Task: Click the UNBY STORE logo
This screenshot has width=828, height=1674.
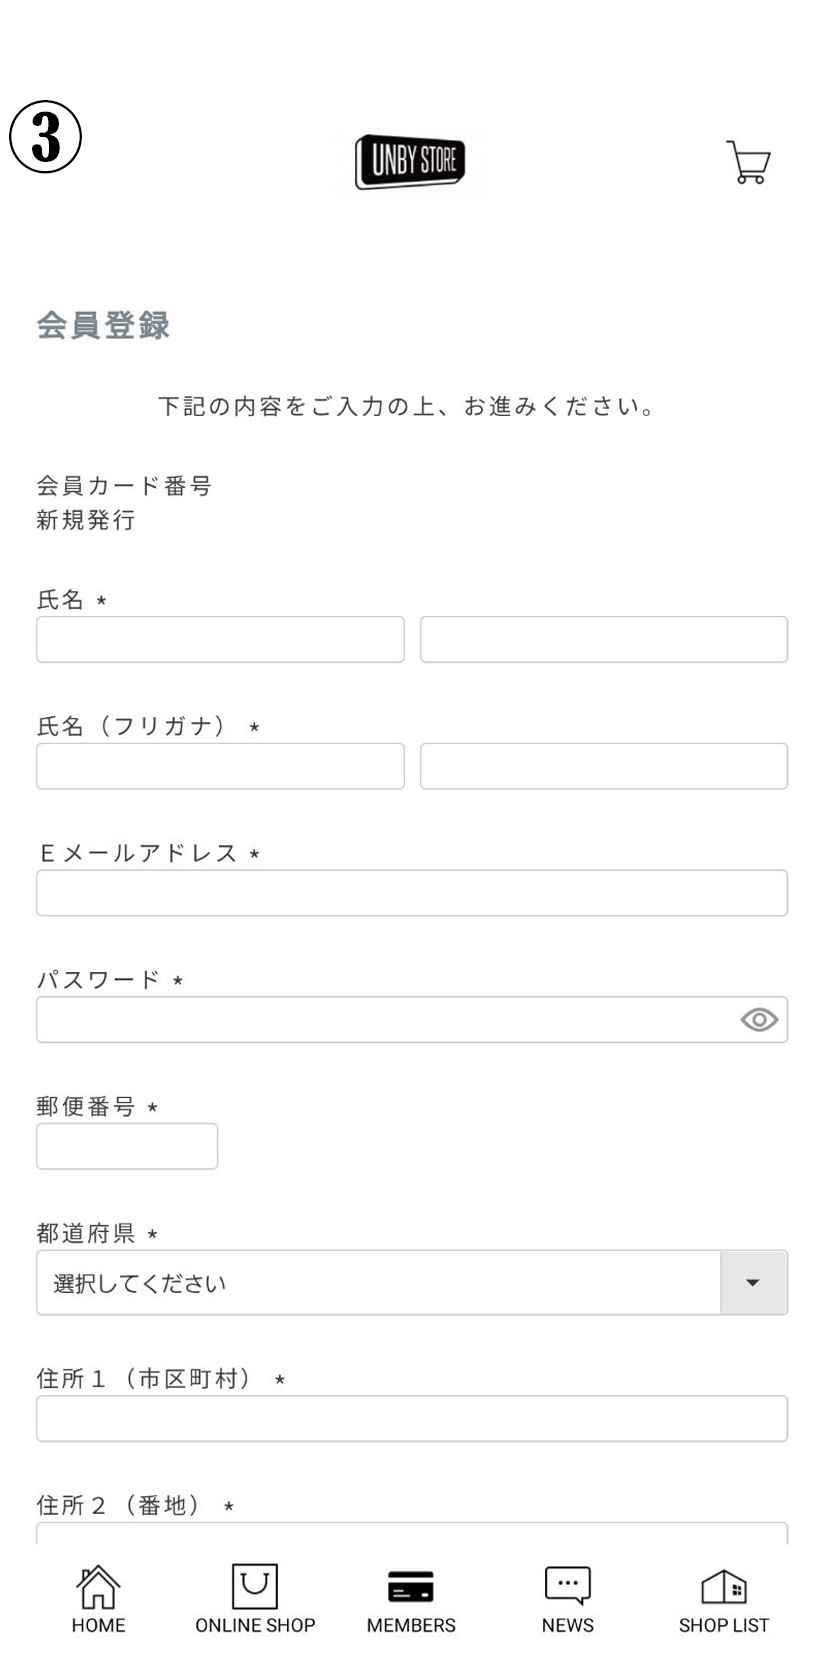Action: [410, 161]
